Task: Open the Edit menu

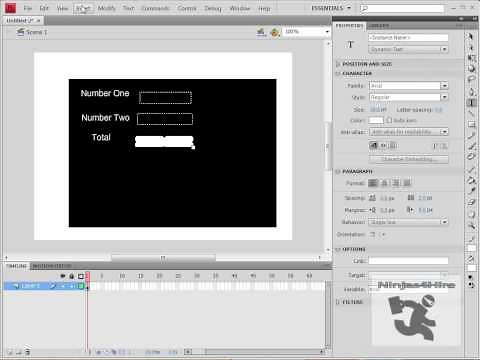Action: pos(44,8)
